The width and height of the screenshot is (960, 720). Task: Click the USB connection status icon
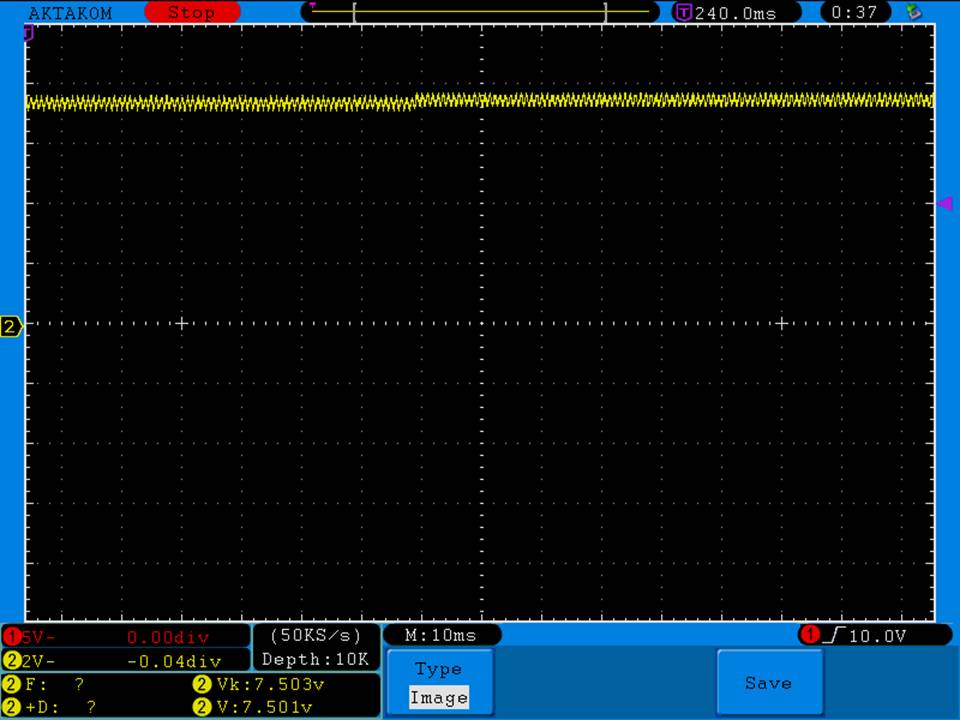click(x=913, y=12)
